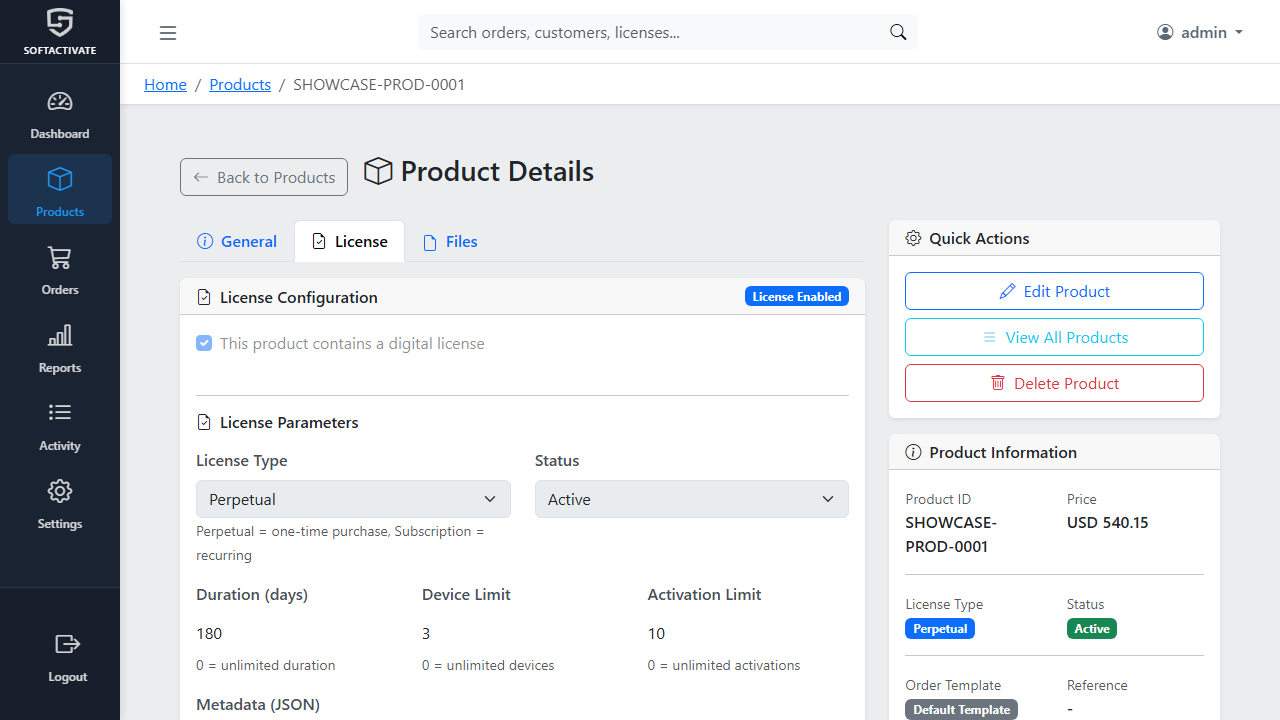Expand the License Type dropdown
Image resolution: width=1280 pixels, height=720 pixels.
click(353, 499)
